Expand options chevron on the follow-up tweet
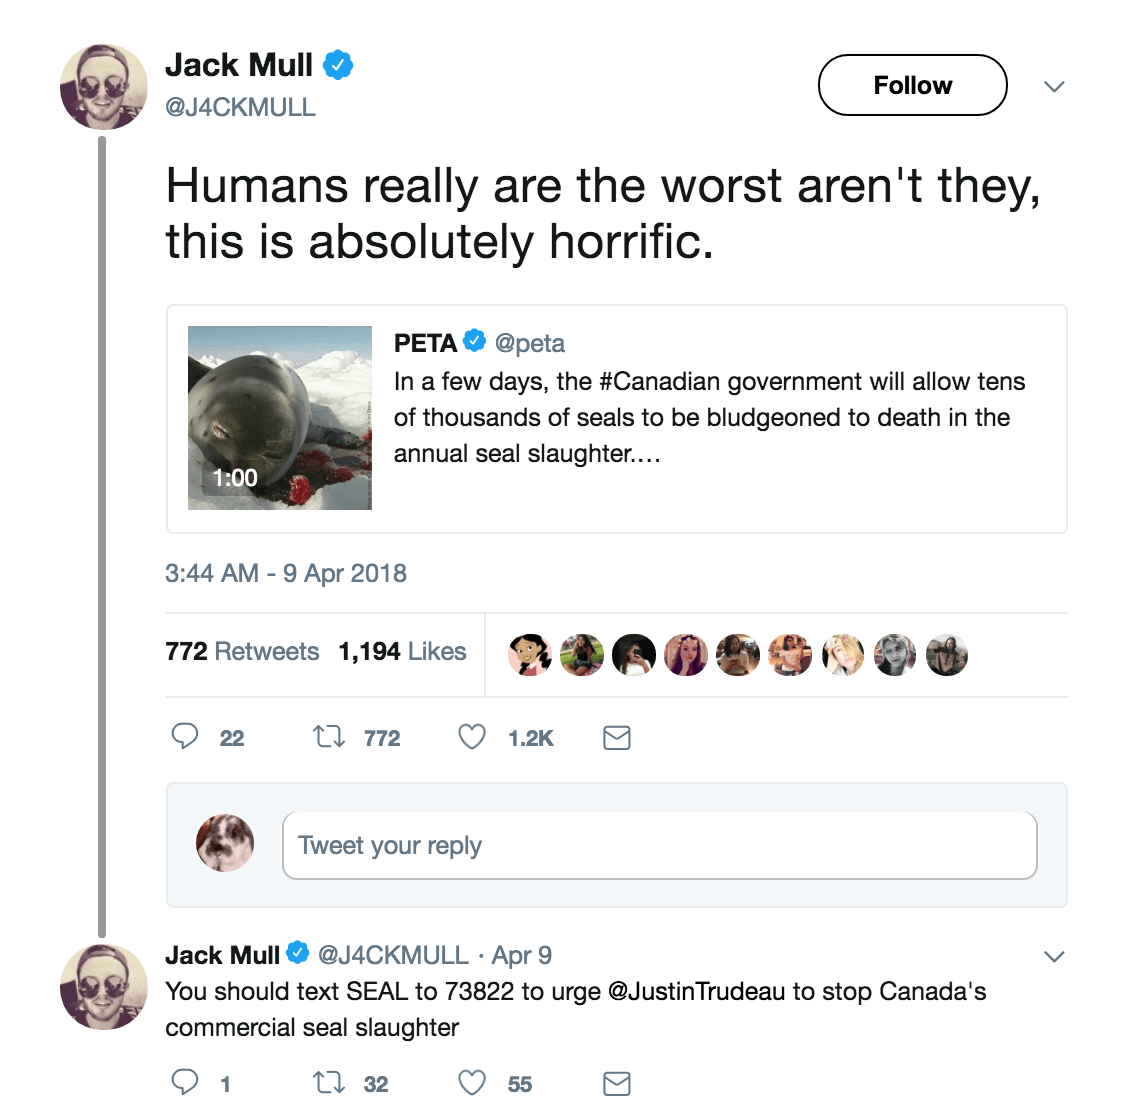Viewport: 1136px width, 1114px height. point(1054,957)
